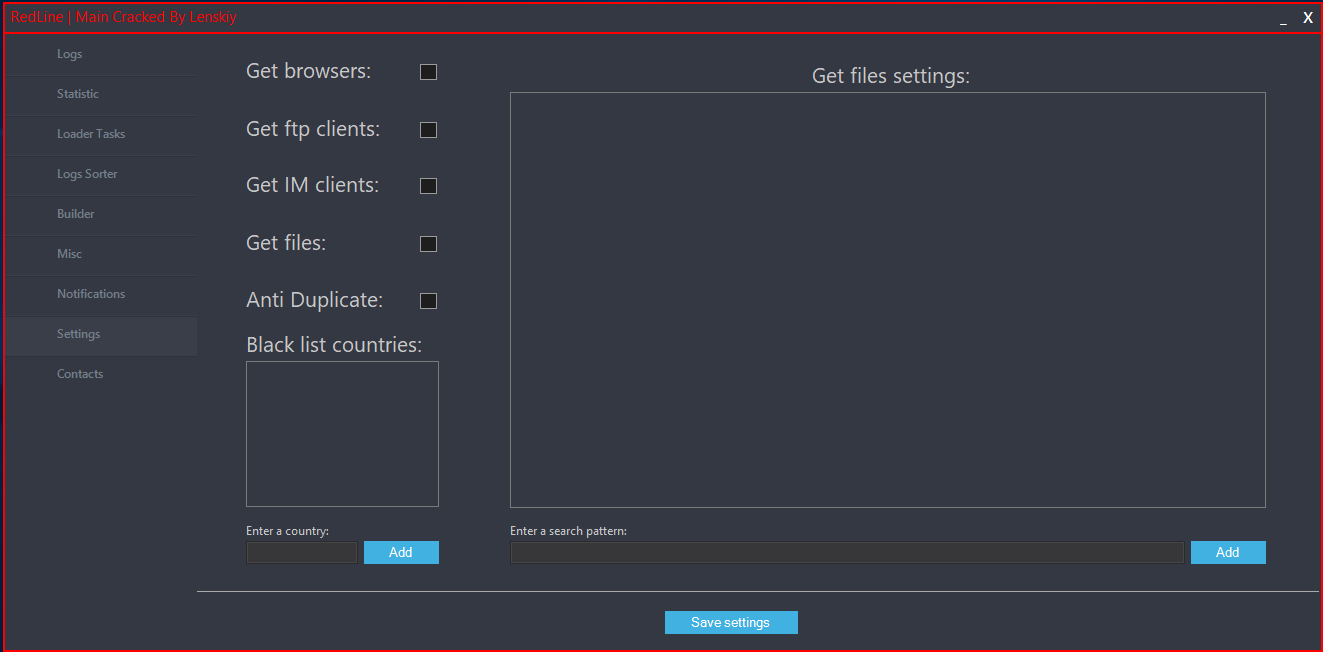Focus the Enter a country text field

(302, 553)
